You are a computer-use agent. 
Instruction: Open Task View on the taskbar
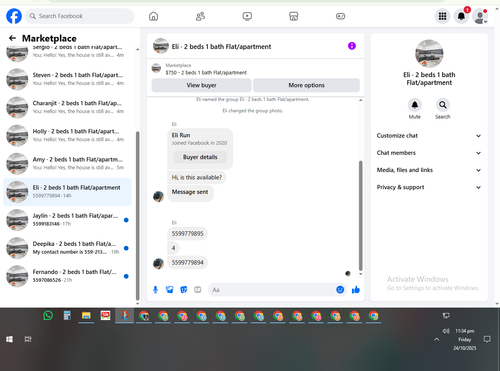(28, 339)
